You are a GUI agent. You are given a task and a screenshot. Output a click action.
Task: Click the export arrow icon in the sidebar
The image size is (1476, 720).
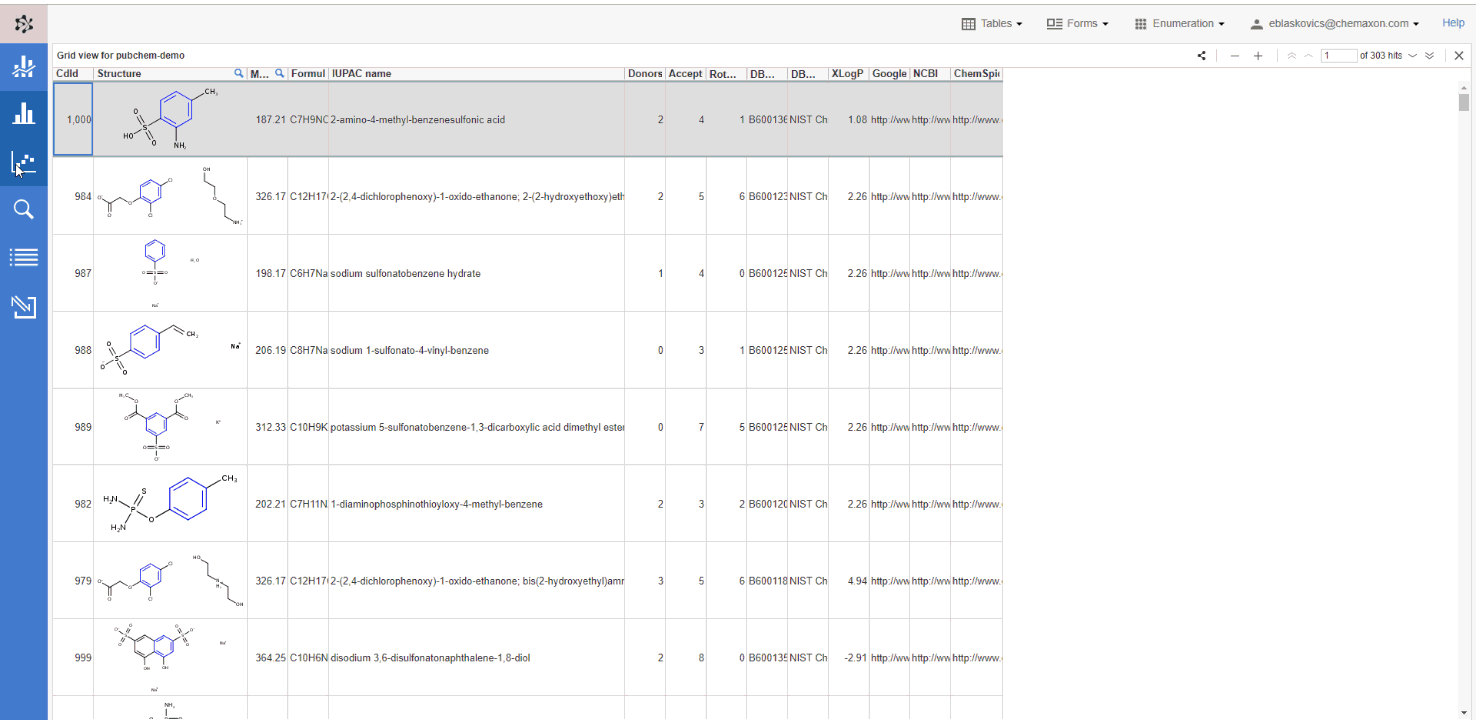point(24,307)
